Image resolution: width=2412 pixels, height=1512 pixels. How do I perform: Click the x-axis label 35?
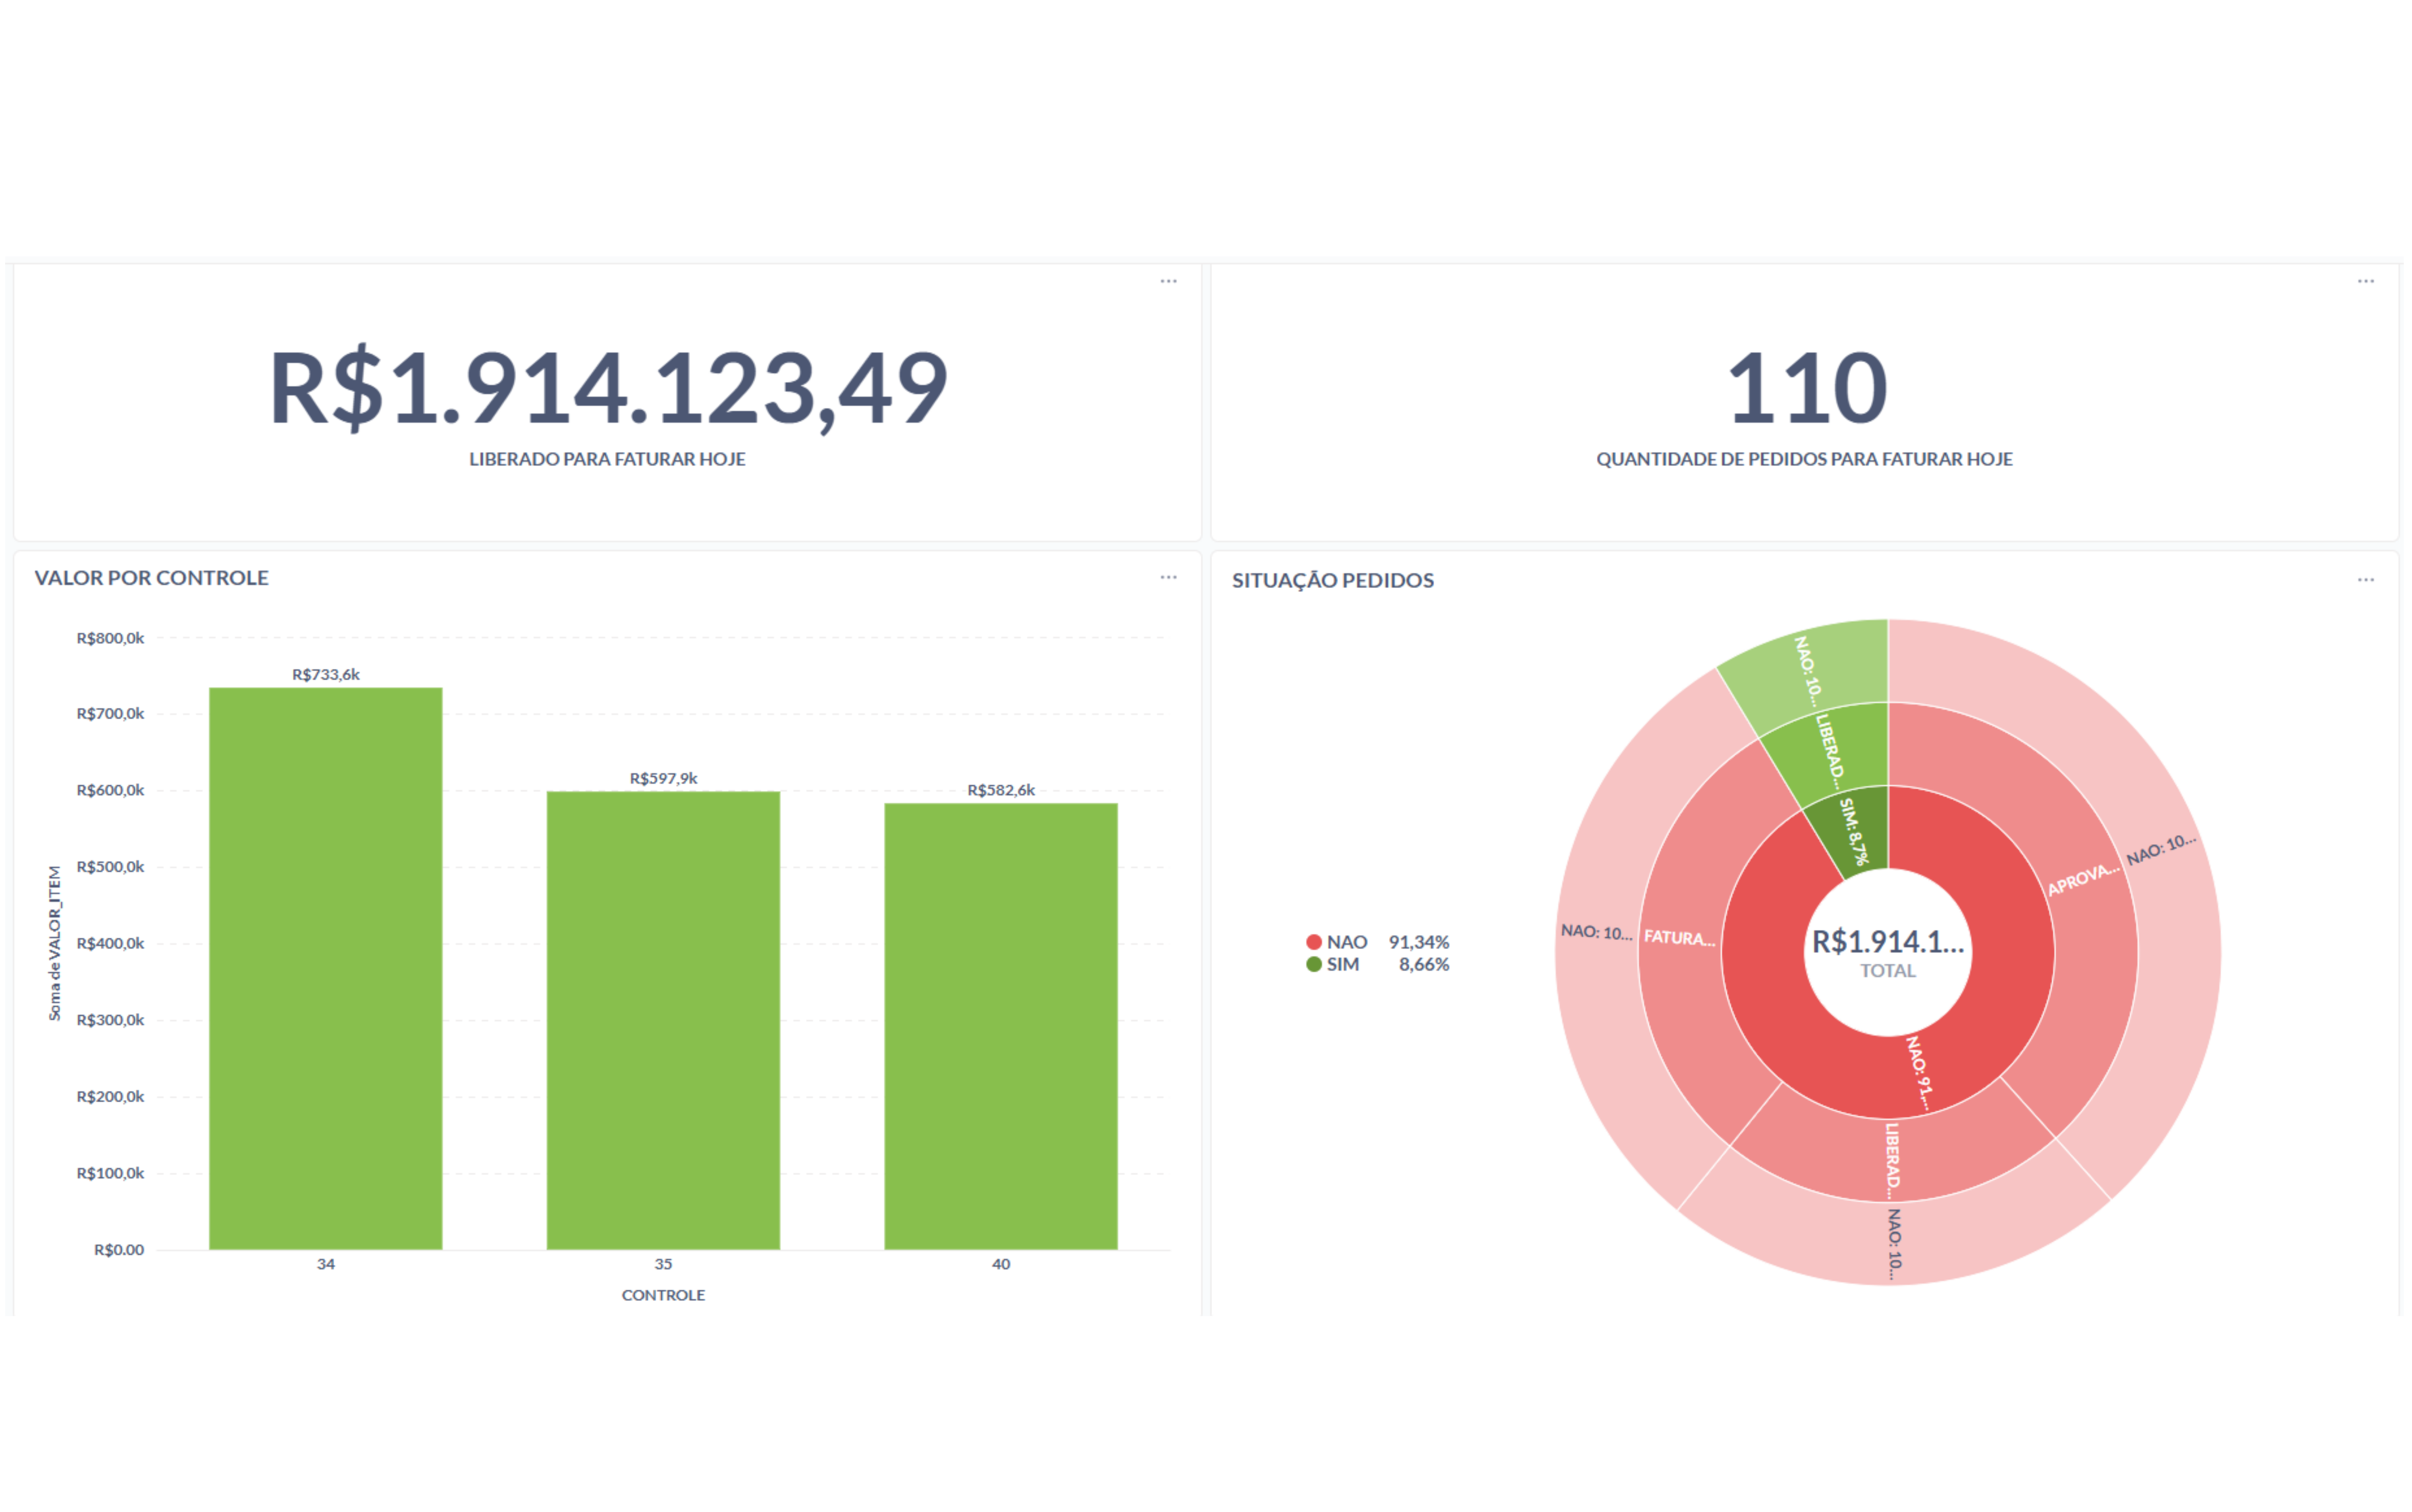[x=663, y=1264]
